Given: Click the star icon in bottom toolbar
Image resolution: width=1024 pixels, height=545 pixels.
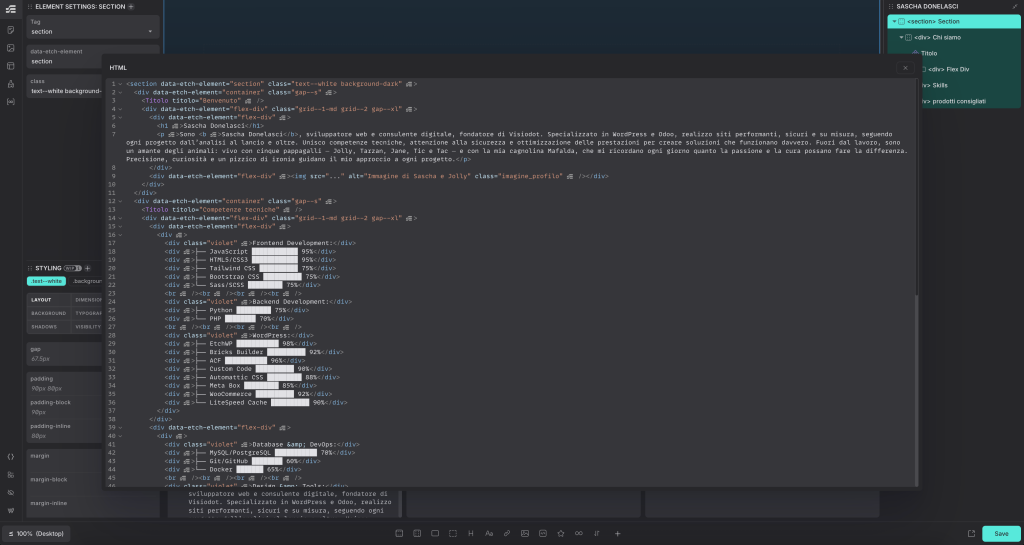Looking at the screenshot, I should coord(560,533).
